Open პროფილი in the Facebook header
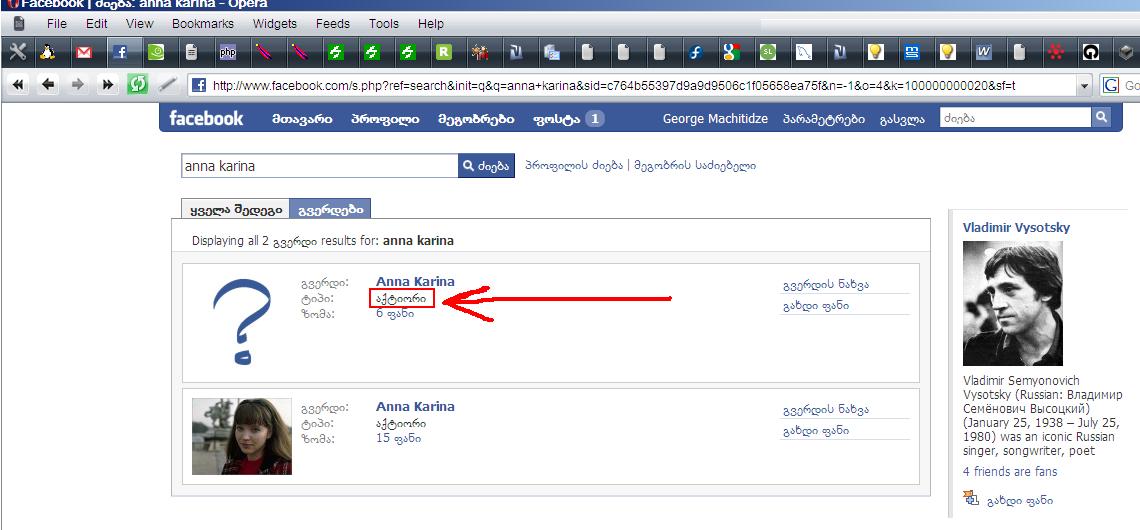 (x=385, y=119)
